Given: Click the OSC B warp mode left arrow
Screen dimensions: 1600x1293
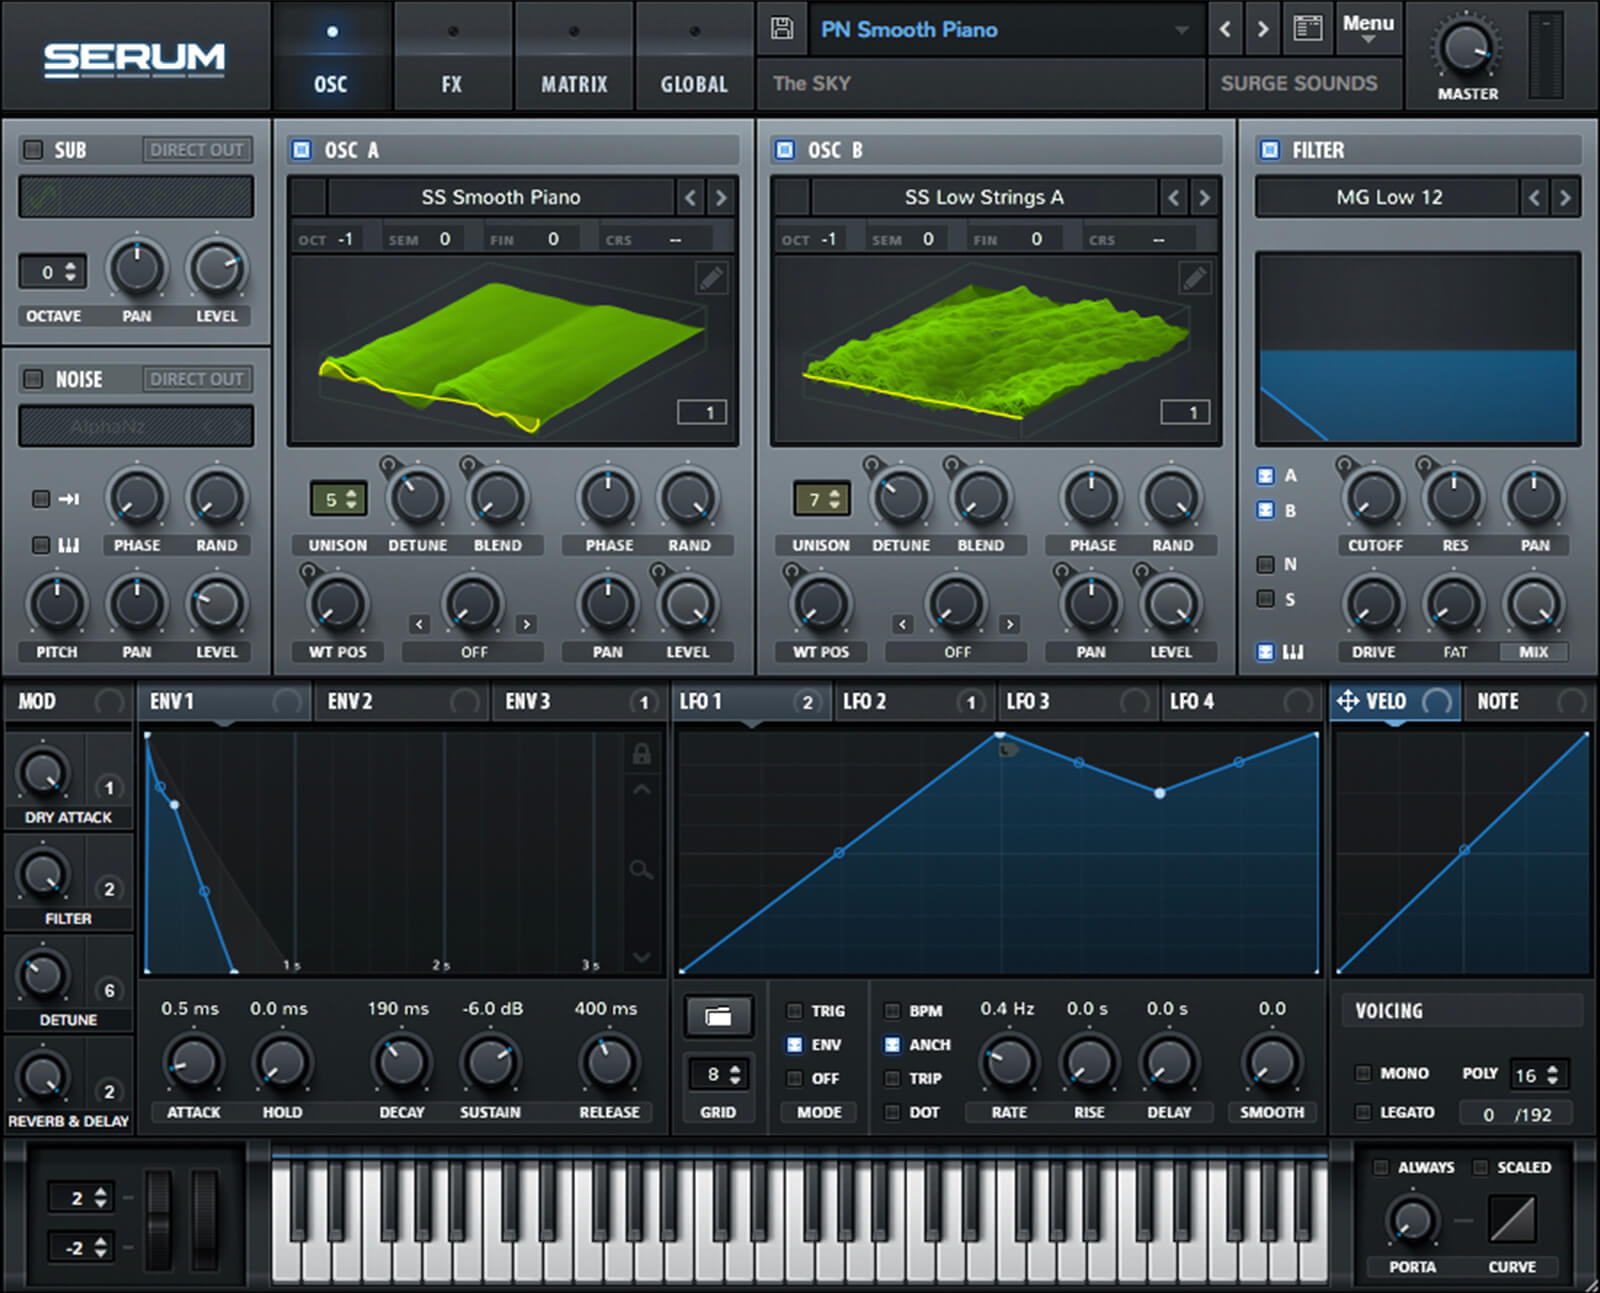Looking at the screenshot, I should point(903,624).
